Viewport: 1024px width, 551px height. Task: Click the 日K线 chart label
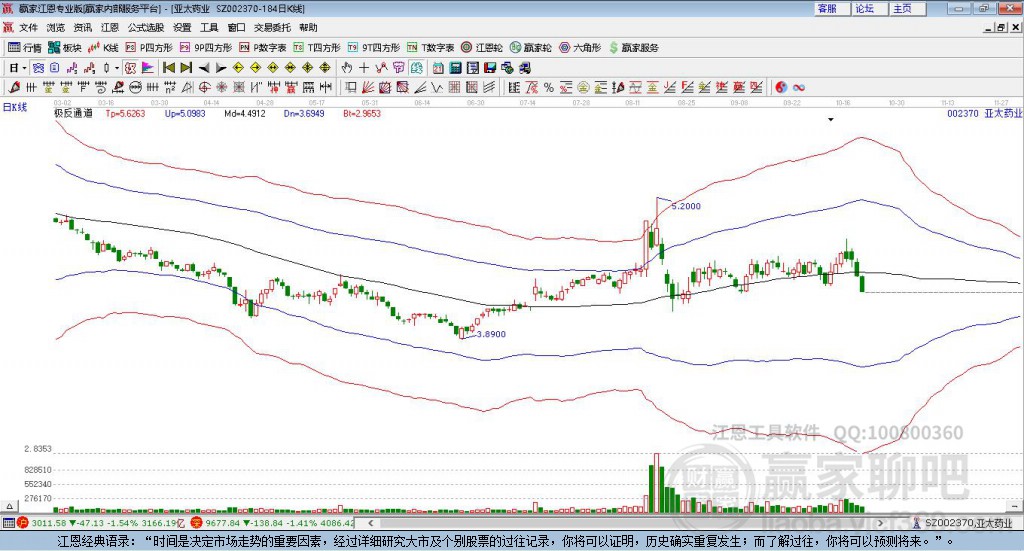click(14, 107)
